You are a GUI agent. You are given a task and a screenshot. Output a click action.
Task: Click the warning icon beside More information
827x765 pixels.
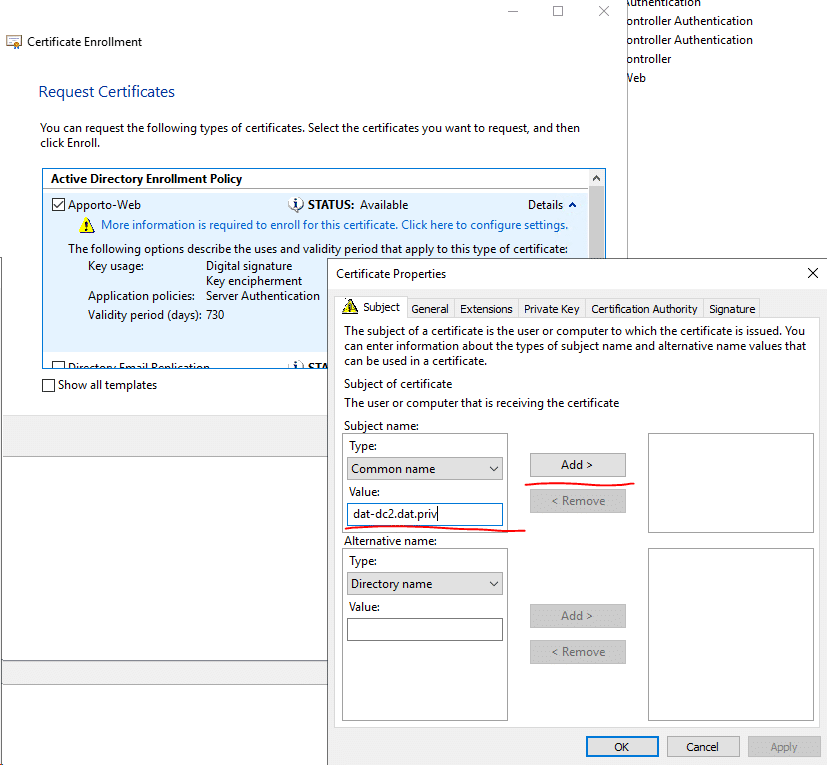coord(88,226)
